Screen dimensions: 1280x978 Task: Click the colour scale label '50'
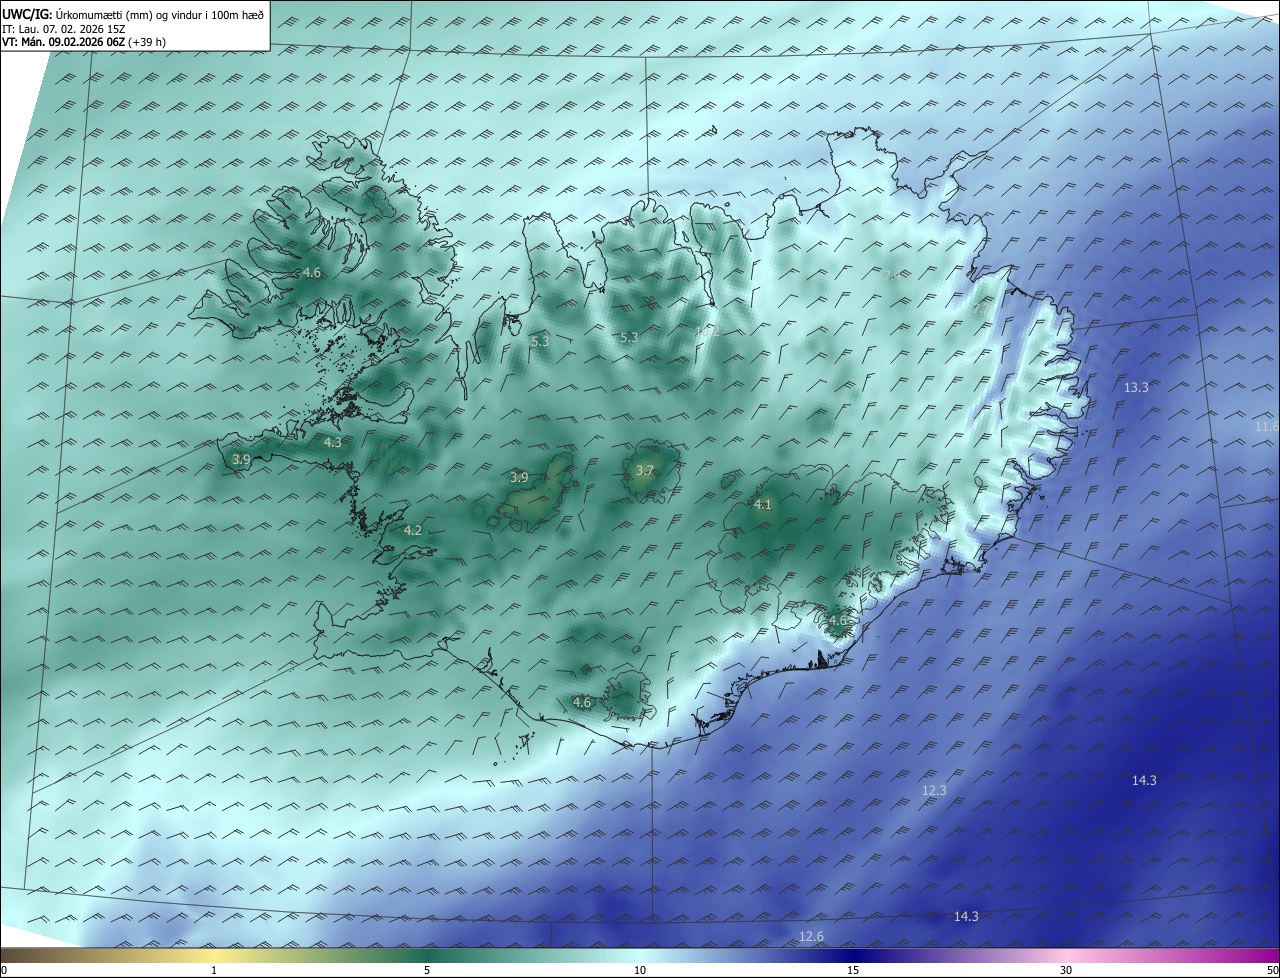(1272, 970)
